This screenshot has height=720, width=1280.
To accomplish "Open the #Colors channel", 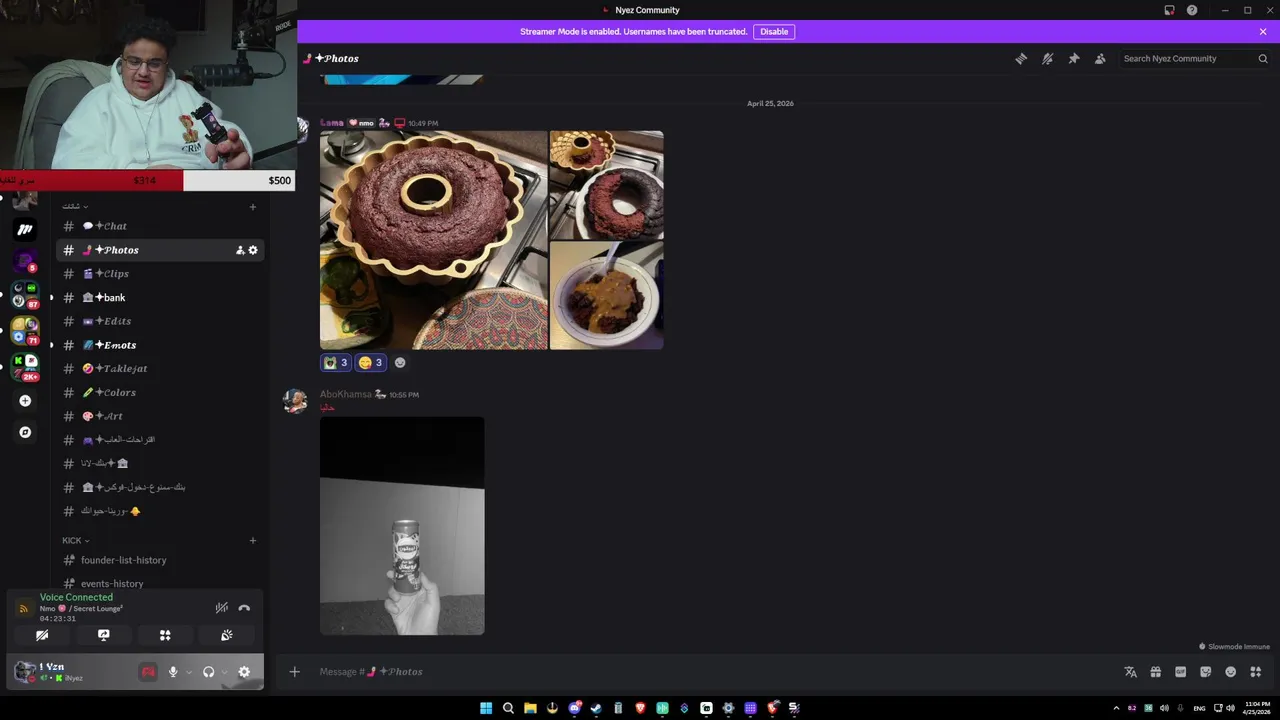I will click(x=160, y=393).
